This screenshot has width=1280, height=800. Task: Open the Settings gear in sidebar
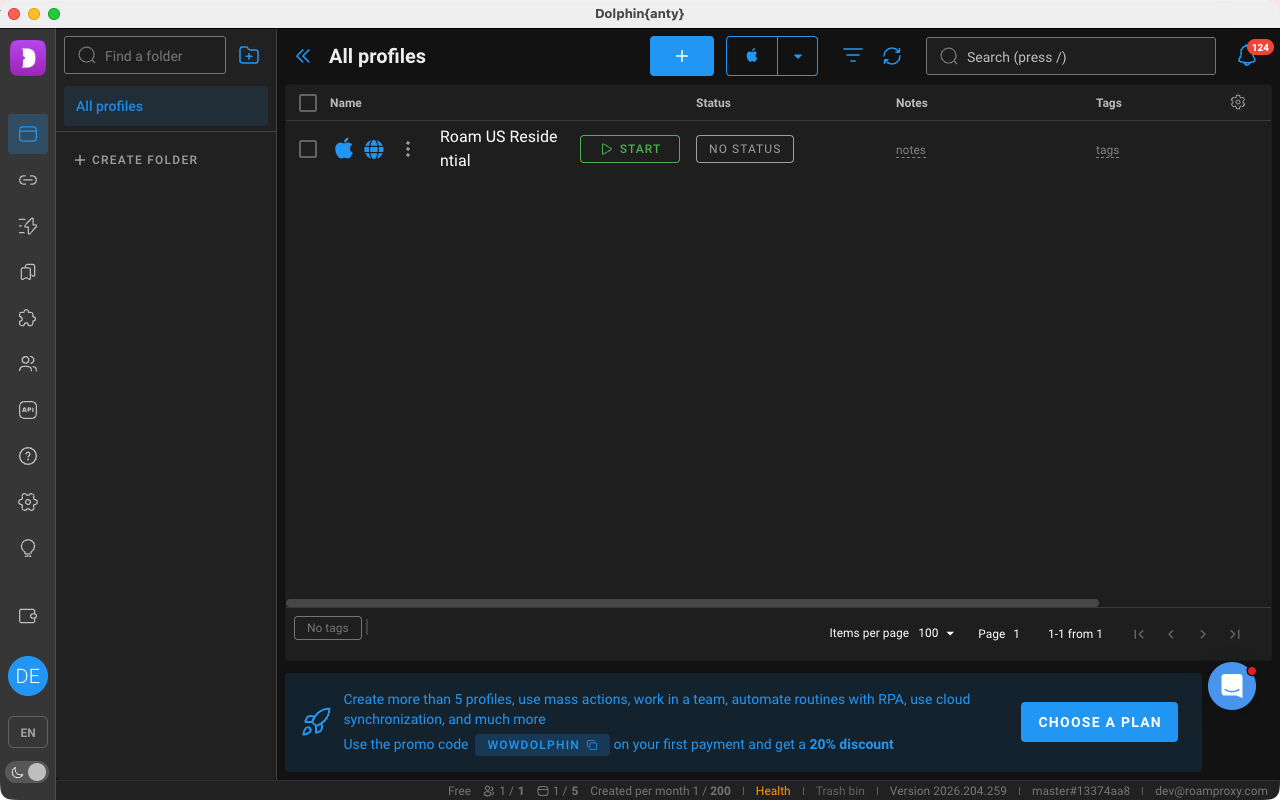(28, 502)
